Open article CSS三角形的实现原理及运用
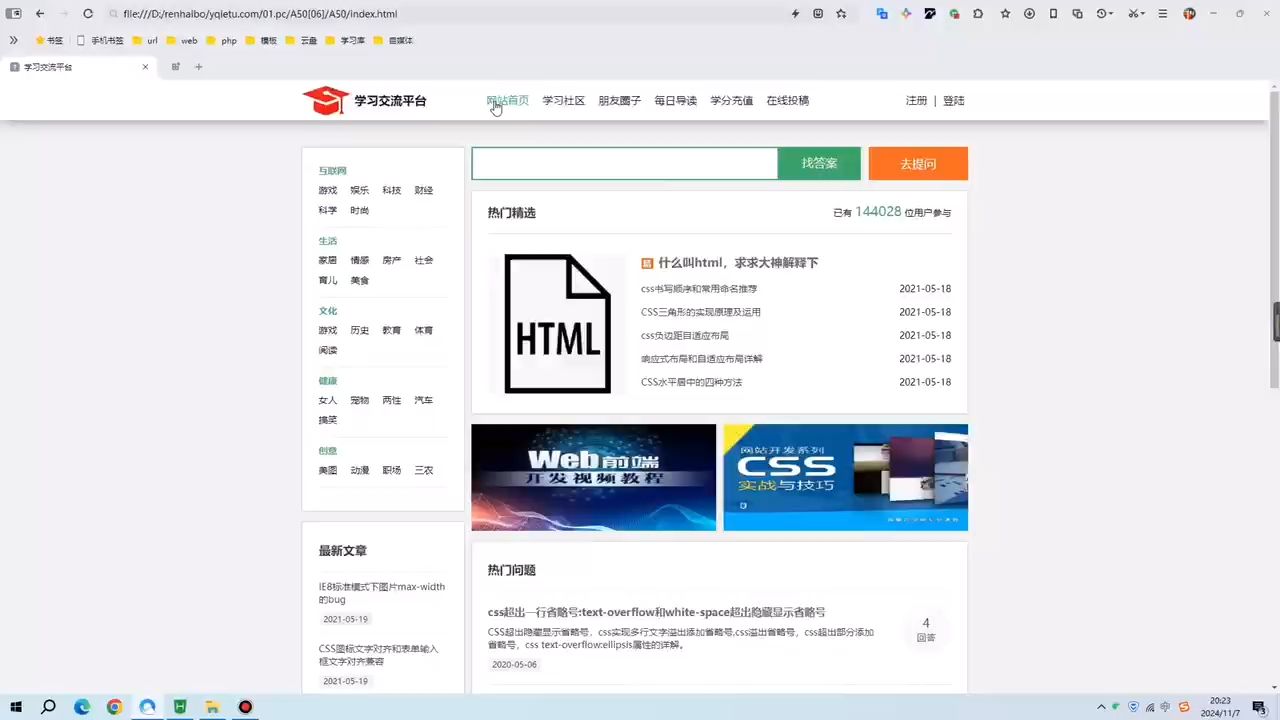Viewport: 1280px width, 720px height. point(701,312)
